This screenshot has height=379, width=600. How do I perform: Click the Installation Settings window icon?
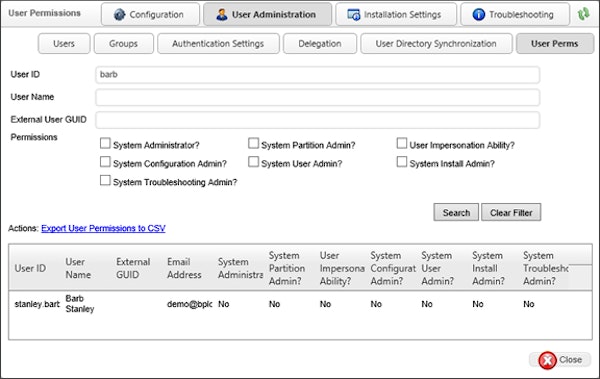[x=354, y=15]
